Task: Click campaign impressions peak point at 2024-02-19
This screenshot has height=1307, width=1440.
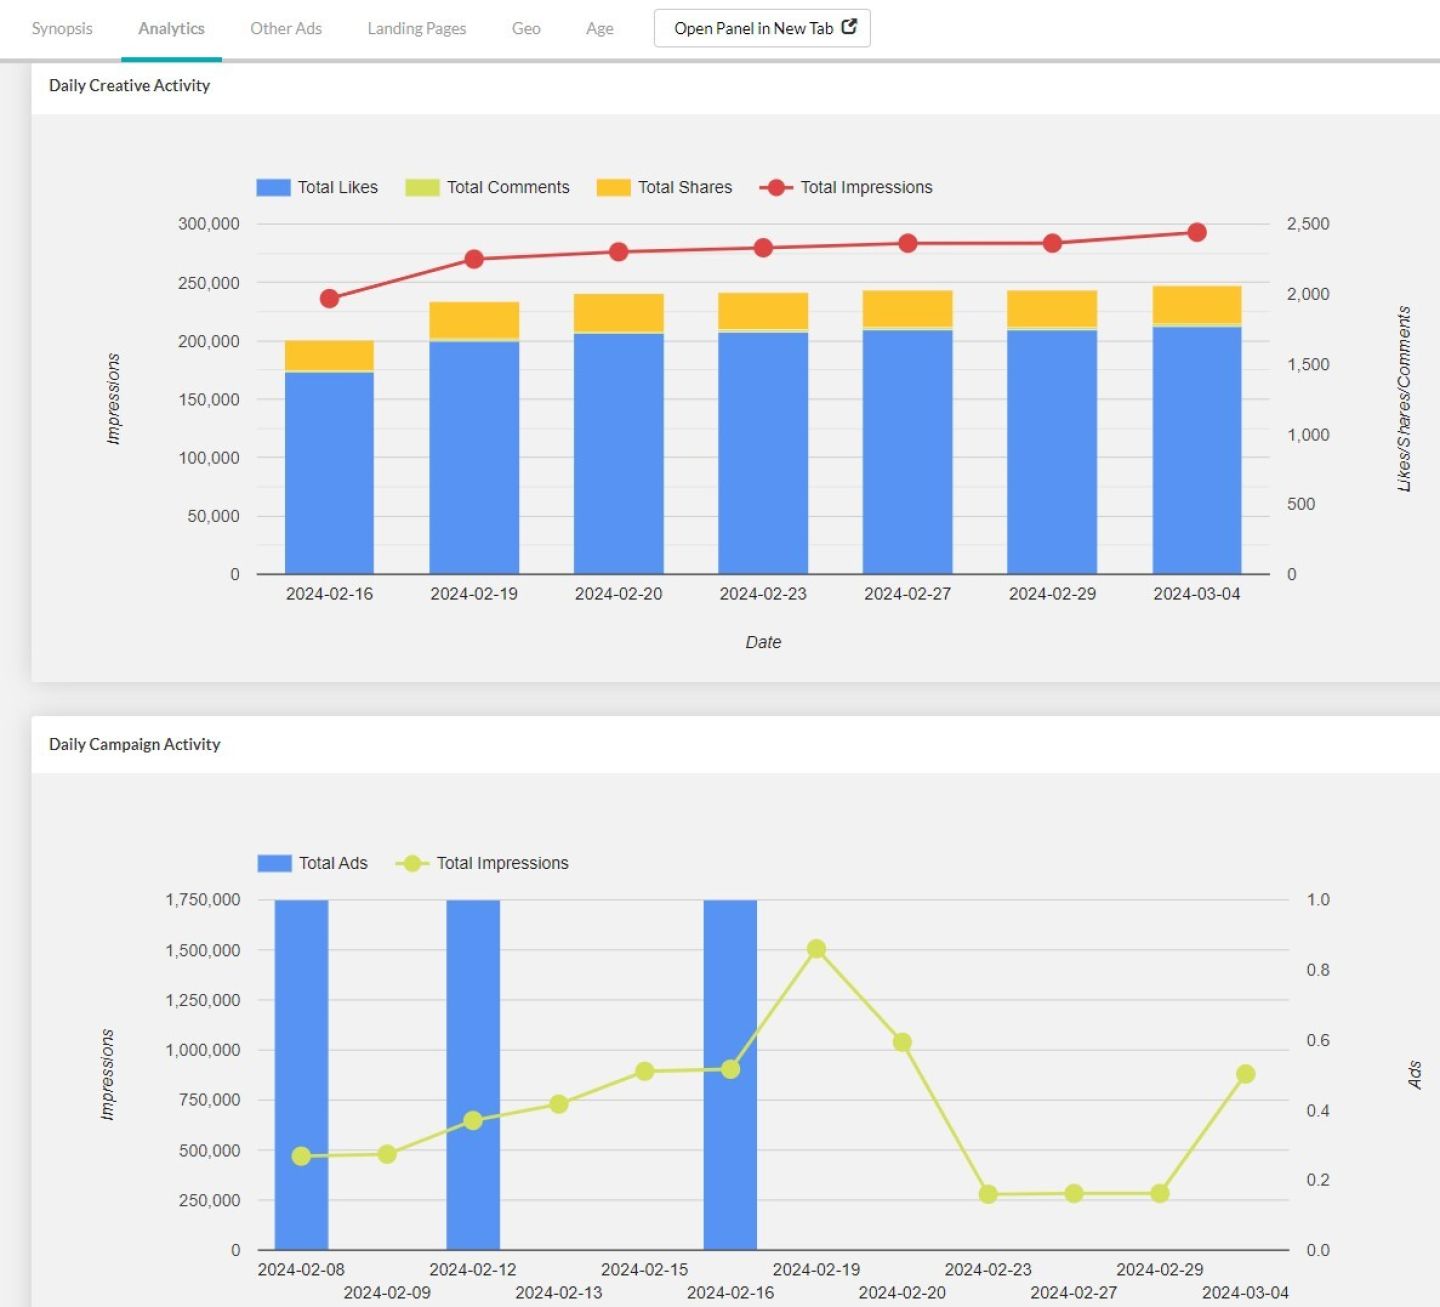Action: coord(816,949)
